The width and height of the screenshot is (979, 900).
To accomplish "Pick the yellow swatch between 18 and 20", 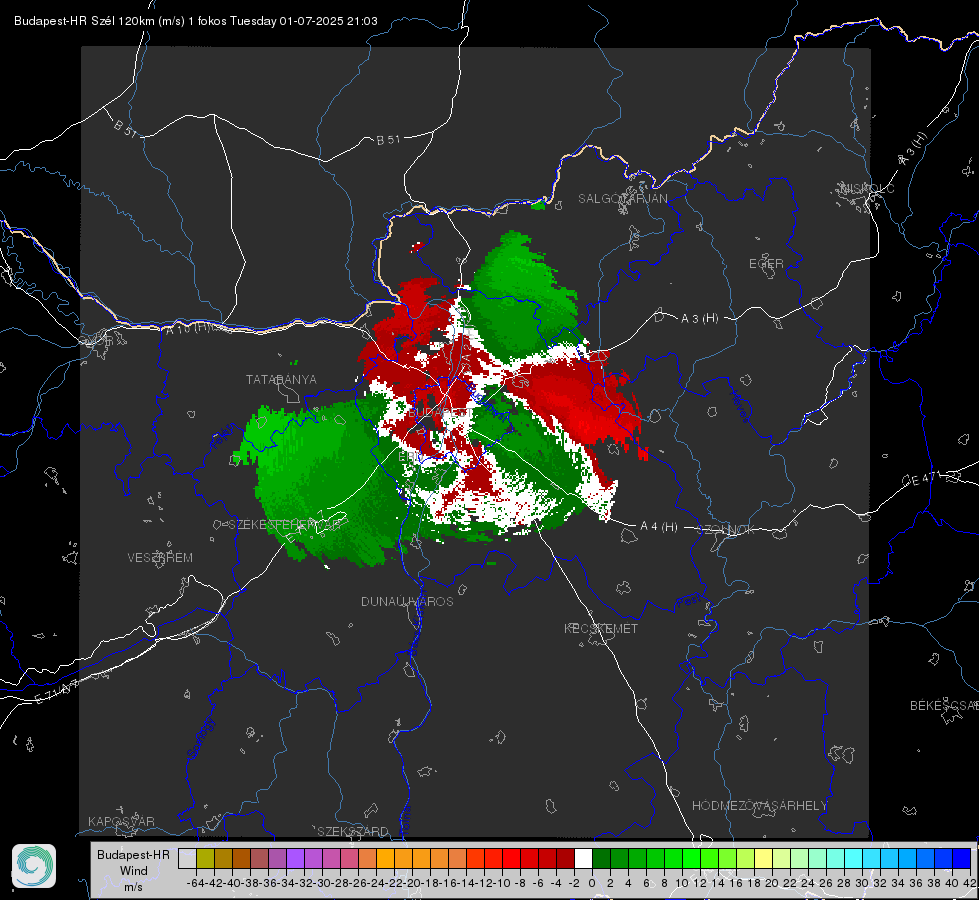I will (763, 859).
